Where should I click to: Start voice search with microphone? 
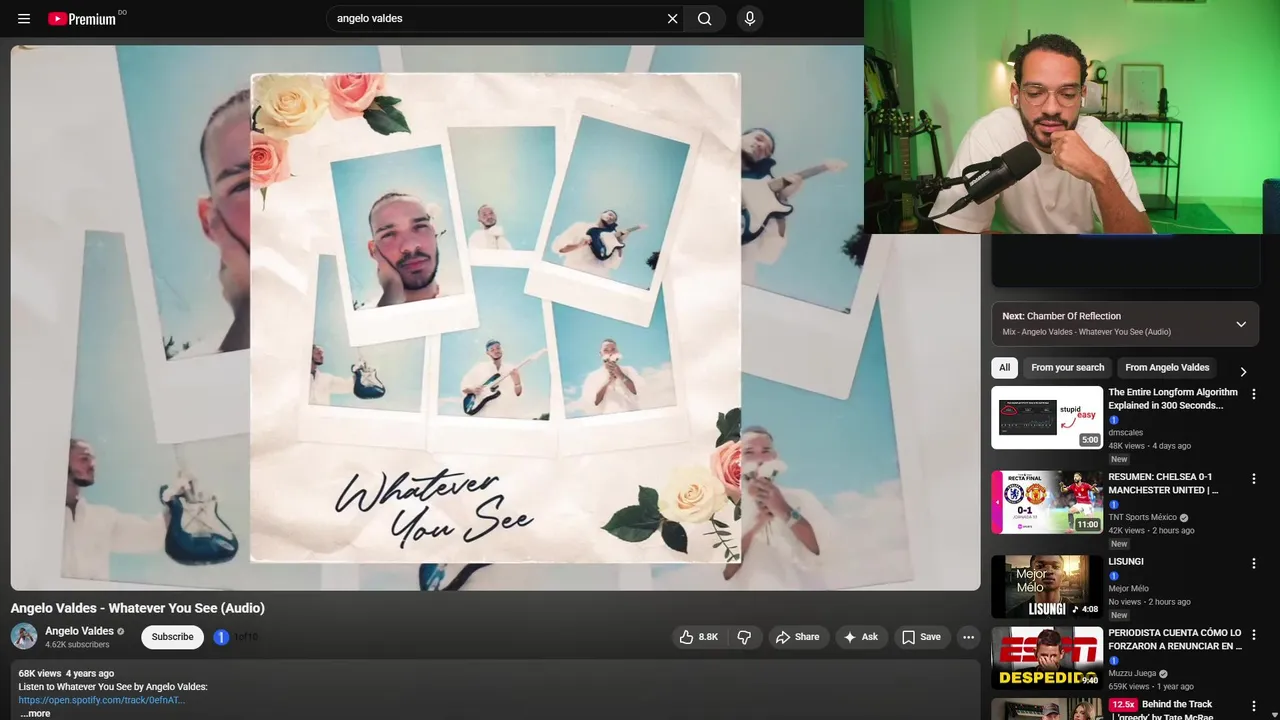[x=750, y=18]
